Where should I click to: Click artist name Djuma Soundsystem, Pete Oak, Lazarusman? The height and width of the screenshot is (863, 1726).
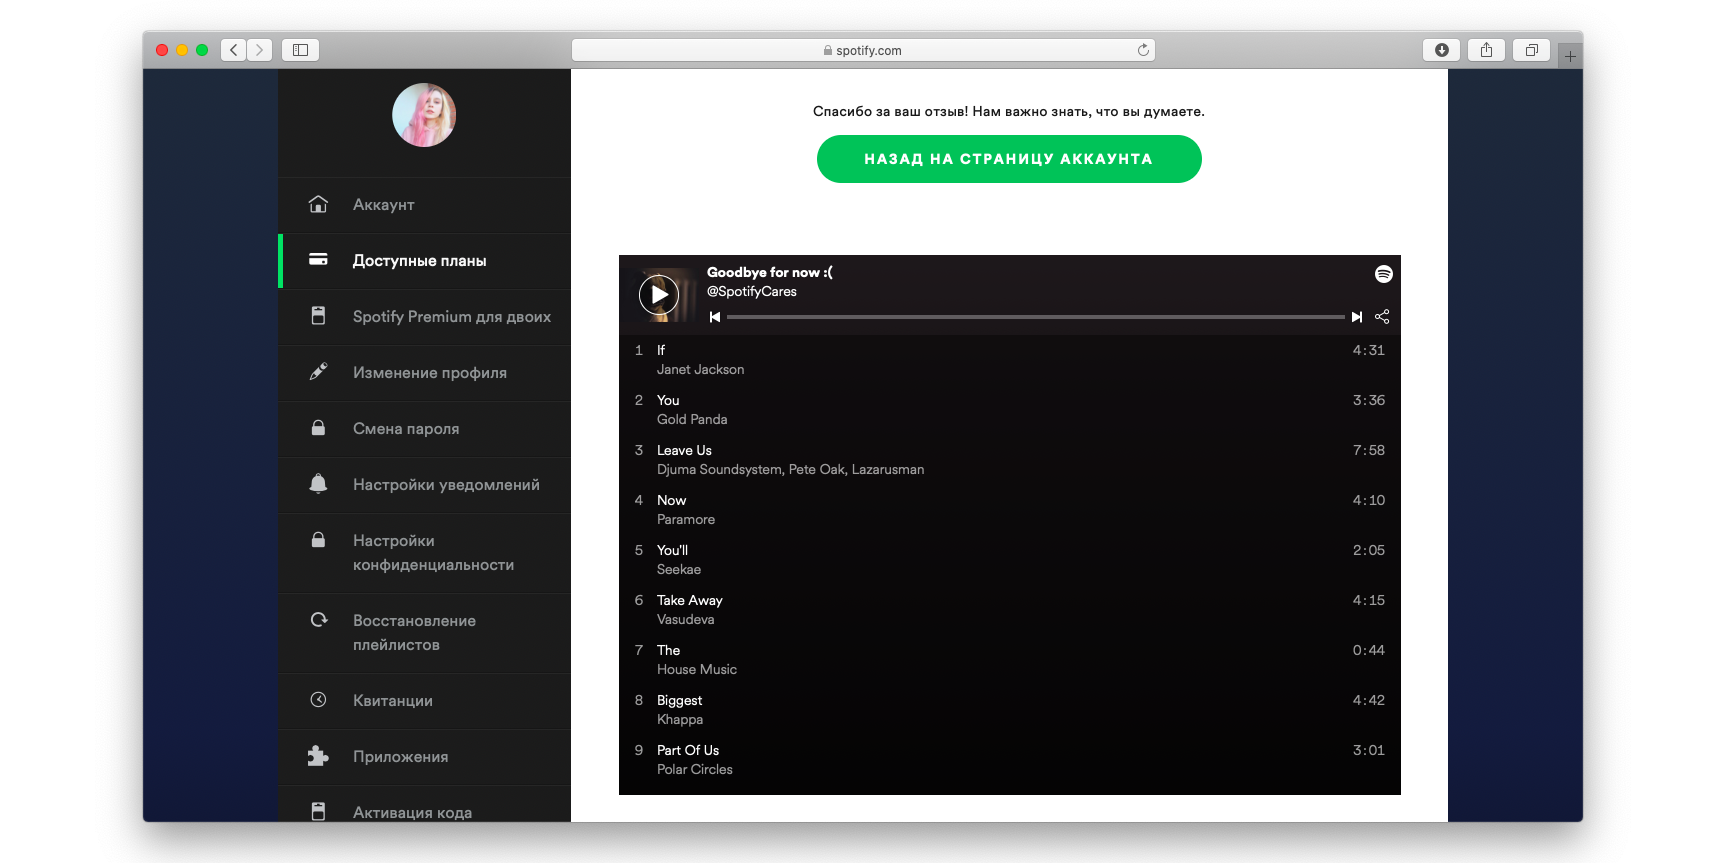790,469
